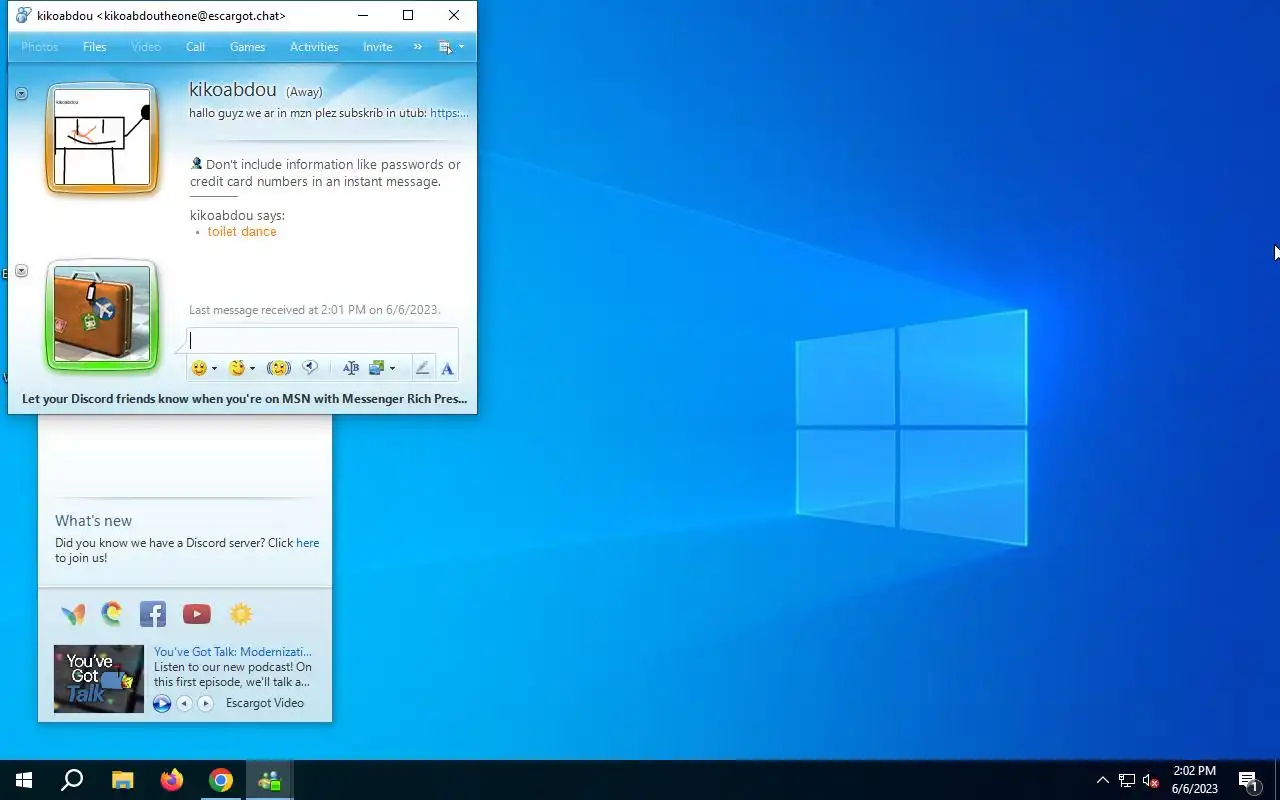The width and height of the screenshot is (1280, 800).
Task: Open the Activities menu
Action: click(314, 47)
